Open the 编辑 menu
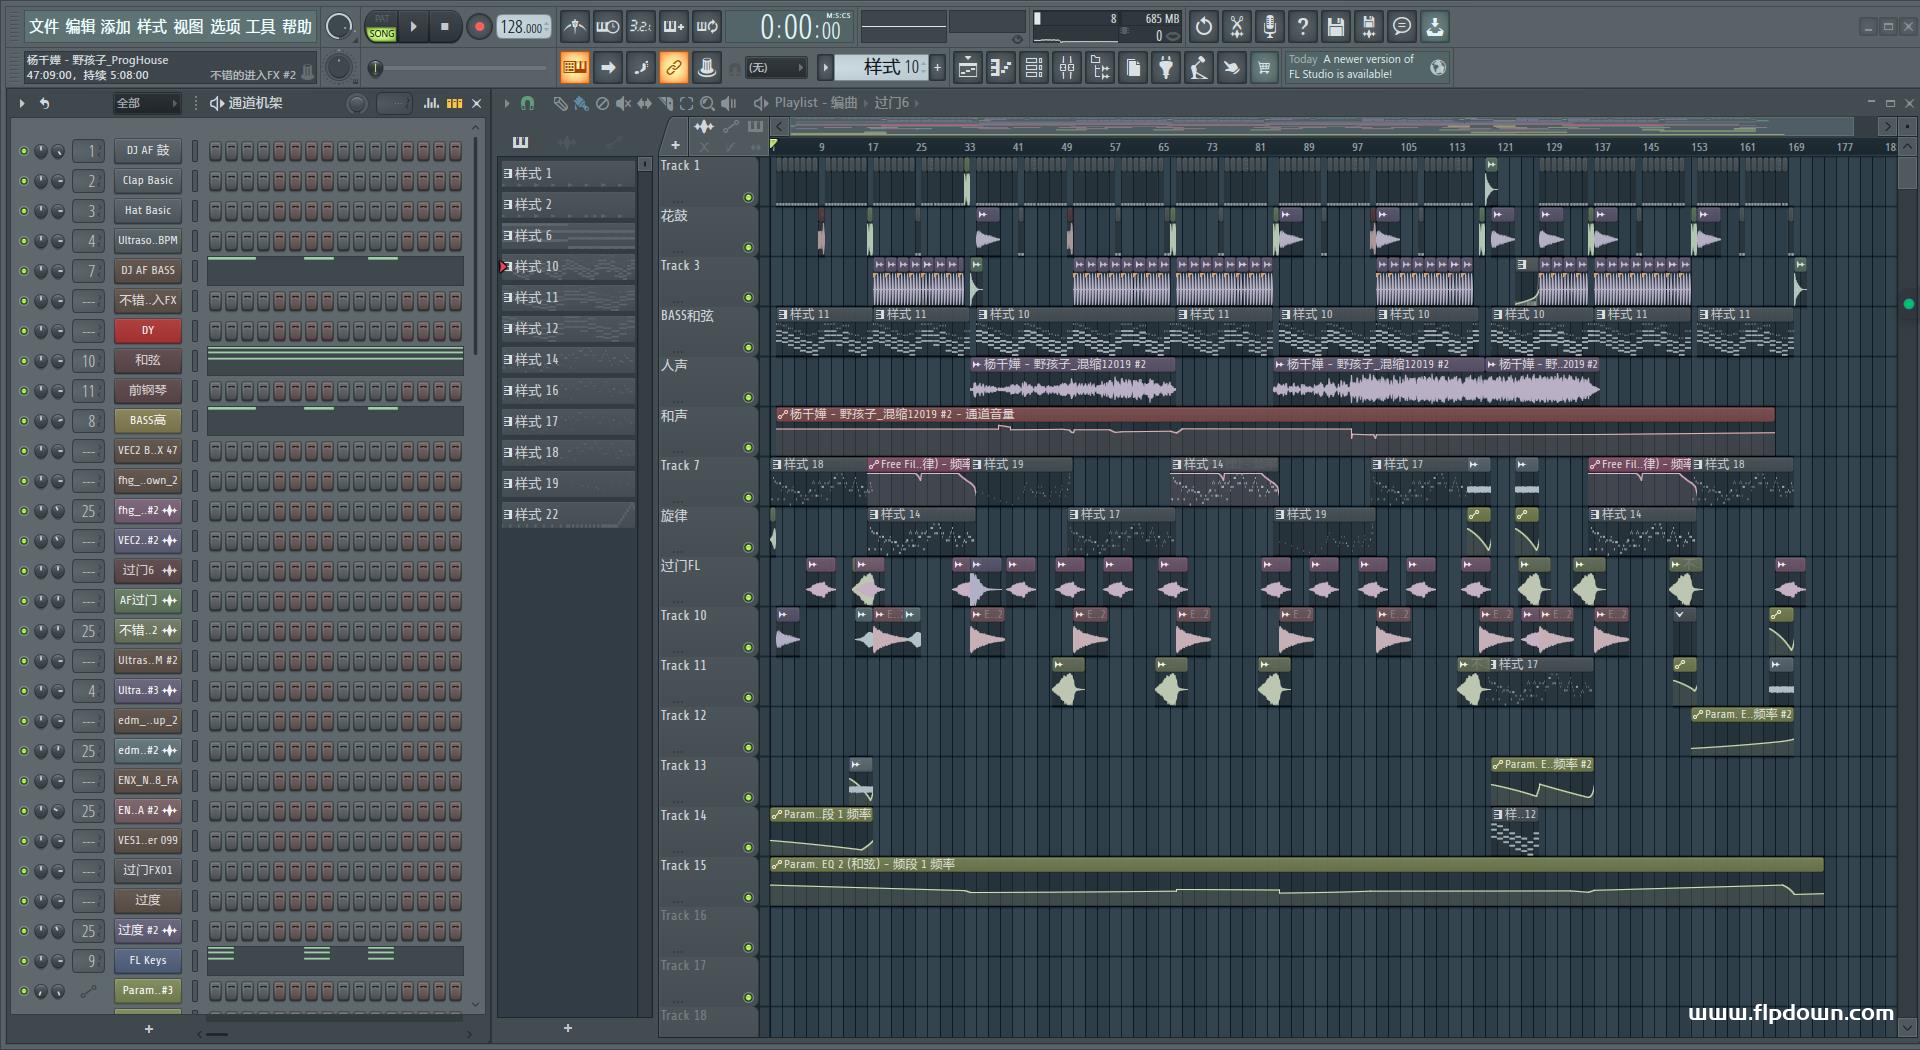 click(x=80, y=27)
